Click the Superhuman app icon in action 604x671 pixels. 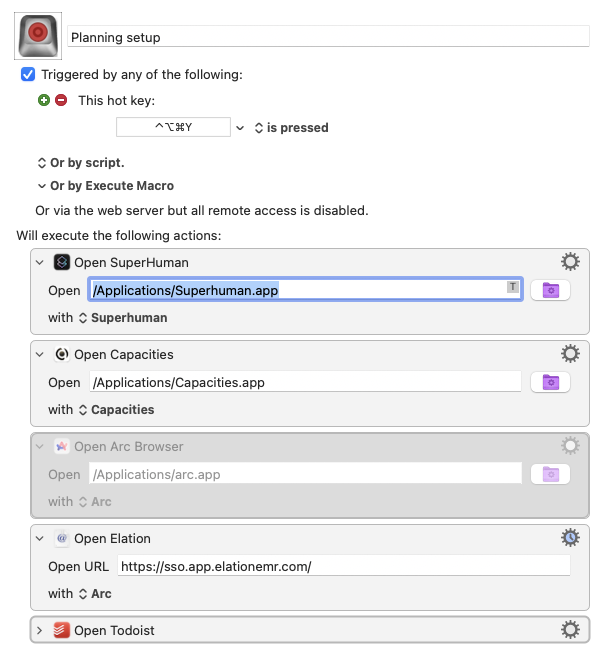pos(62,262)
